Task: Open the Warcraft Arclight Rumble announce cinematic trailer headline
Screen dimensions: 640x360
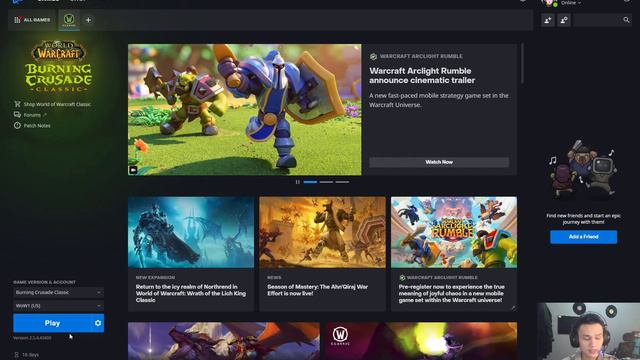Action: coord(422,76)
